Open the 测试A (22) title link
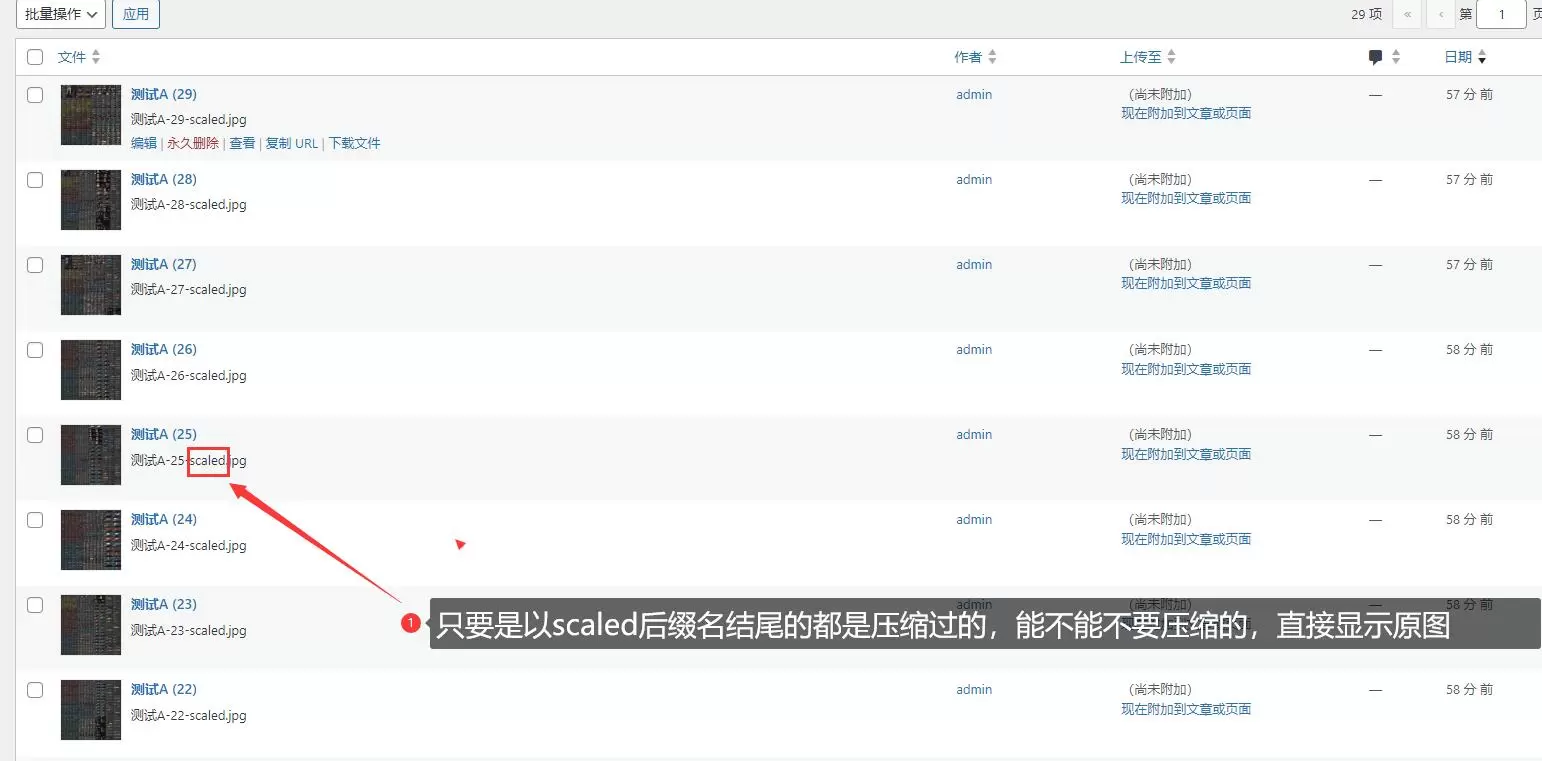Screen dimensions: 1542x761 [x=164, y=689]
